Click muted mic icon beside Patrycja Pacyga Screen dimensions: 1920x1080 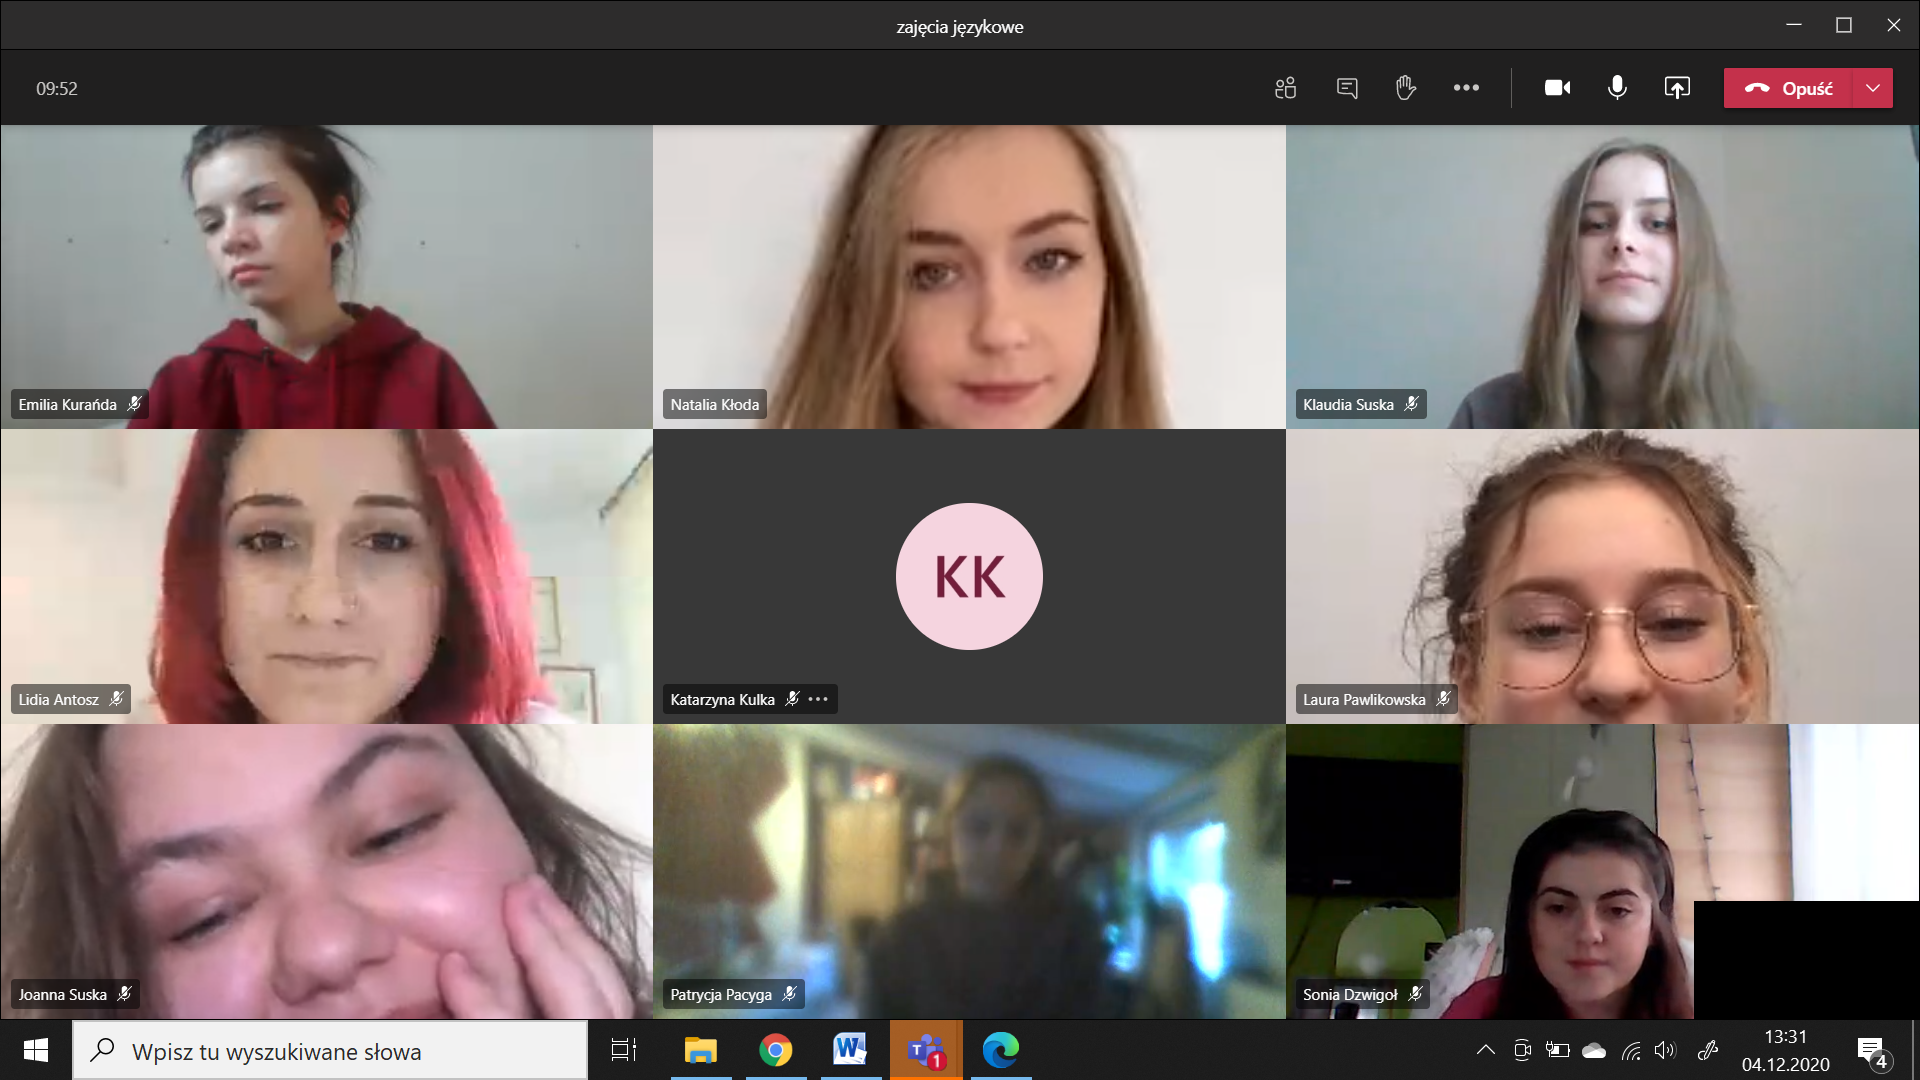pos(789,993)
